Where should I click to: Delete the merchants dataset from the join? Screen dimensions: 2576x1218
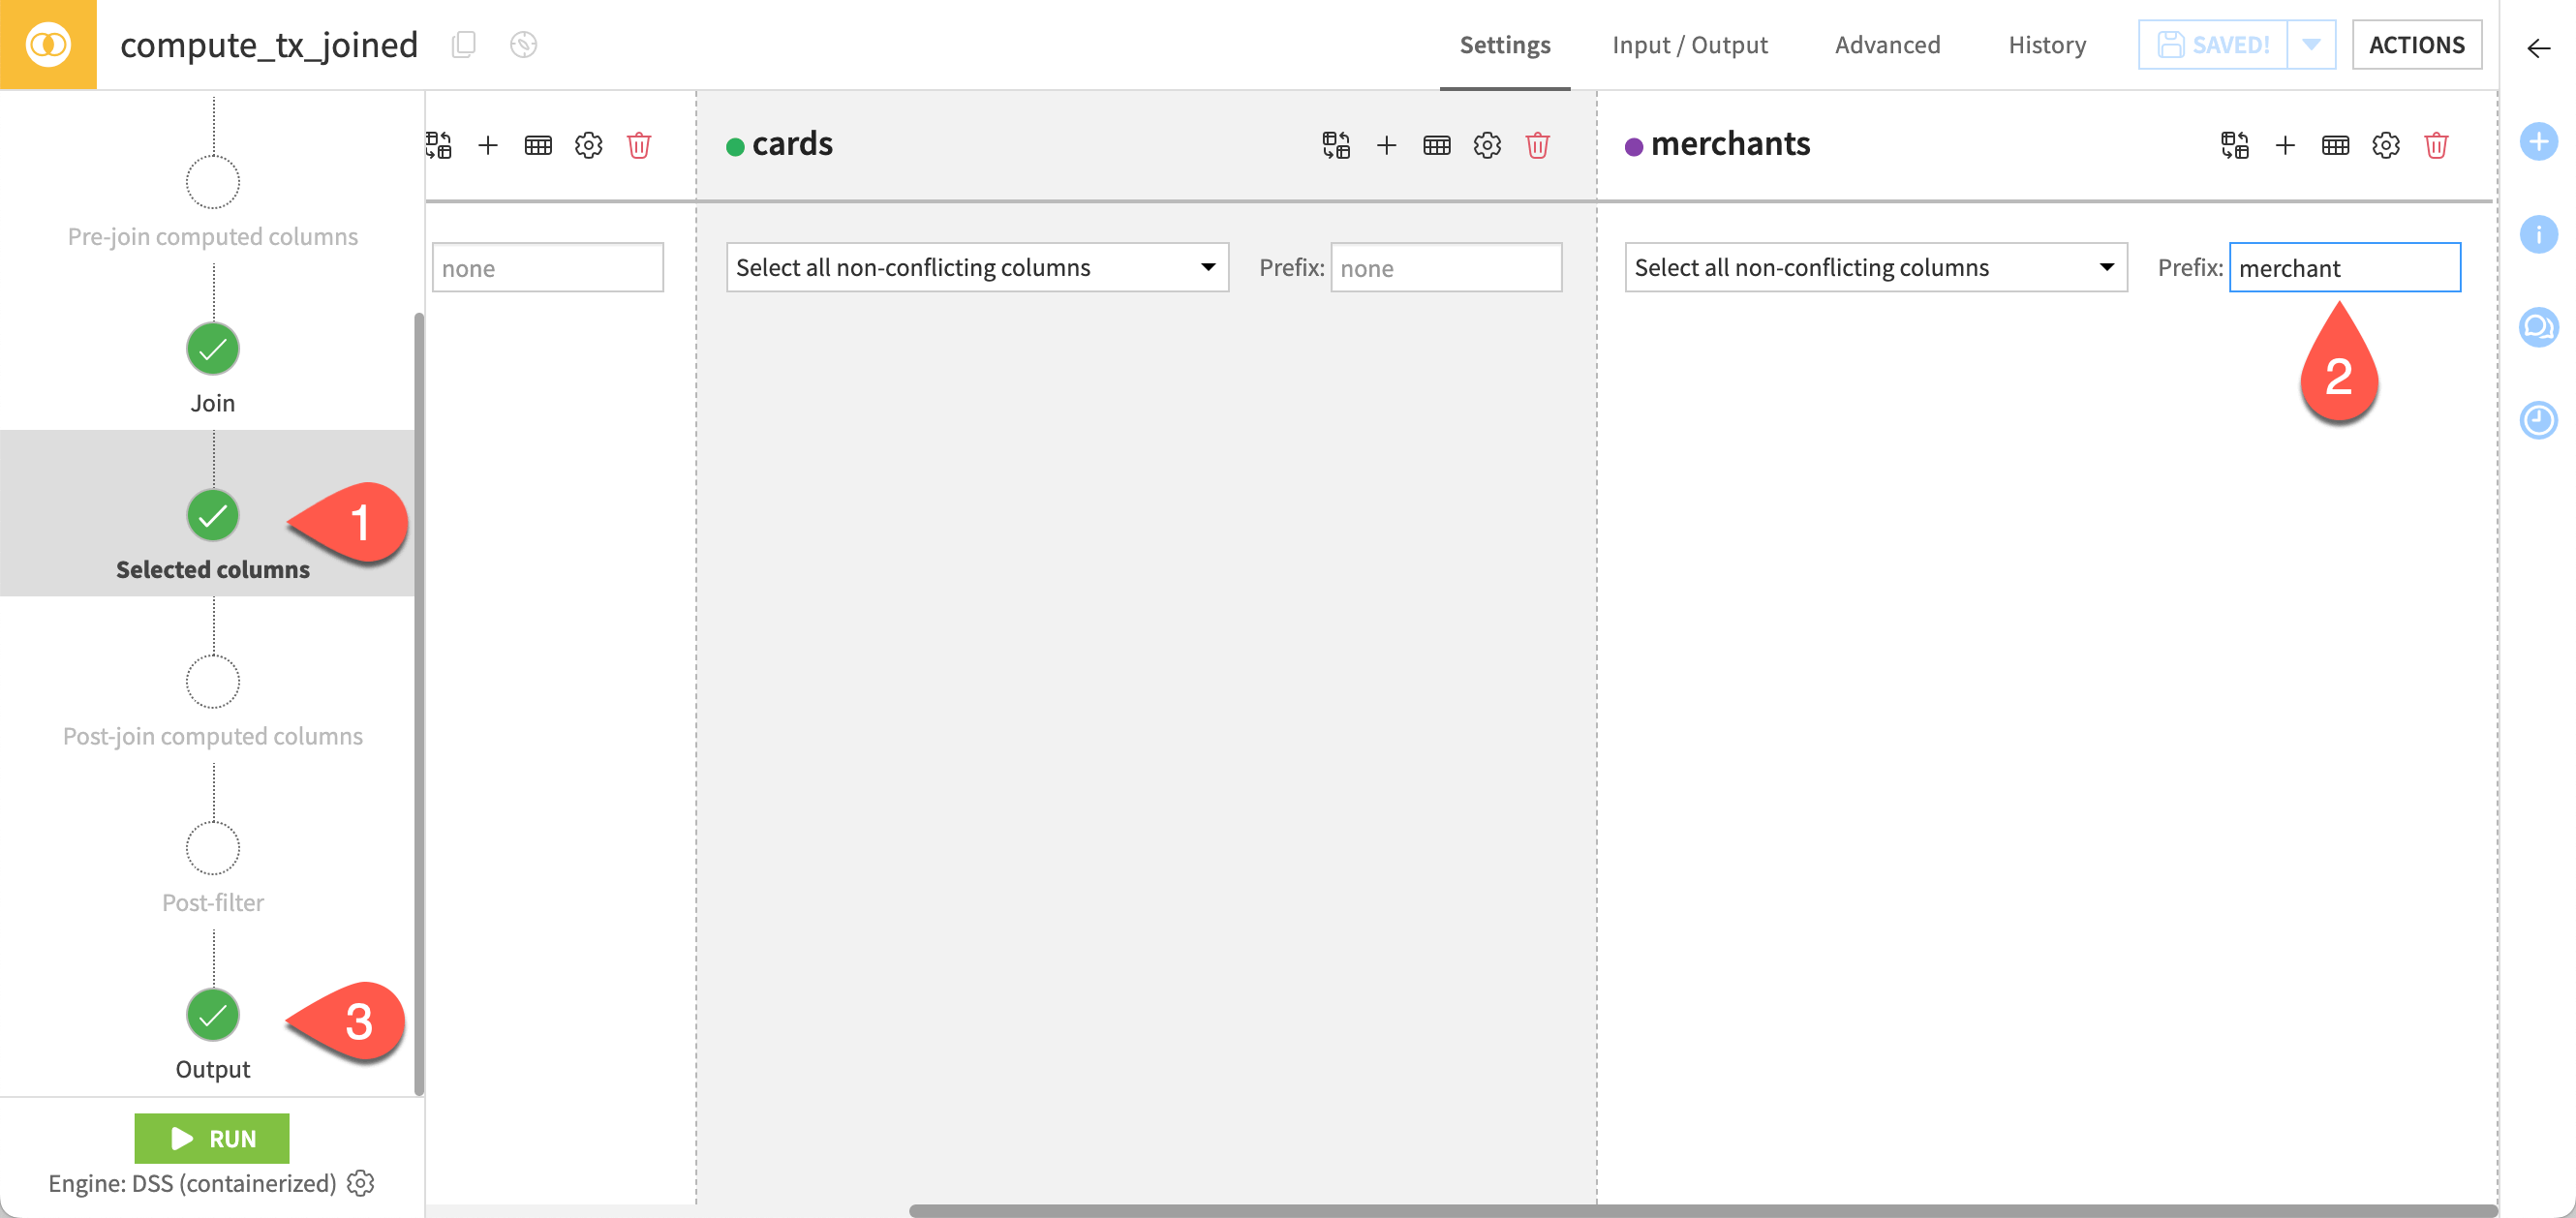click(2435, 145)
